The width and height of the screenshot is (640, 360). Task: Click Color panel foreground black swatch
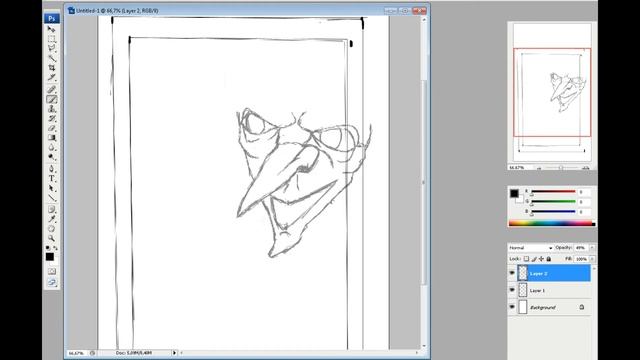point(514,193)
